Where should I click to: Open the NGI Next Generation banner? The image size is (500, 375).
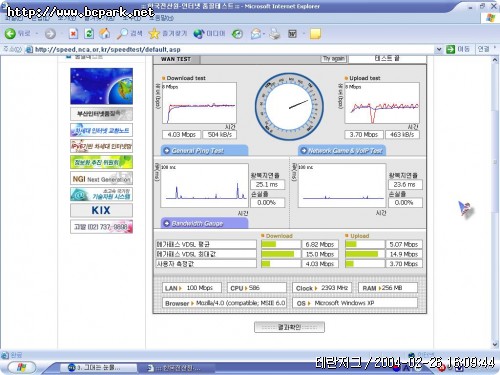click(x=101, y=179)
